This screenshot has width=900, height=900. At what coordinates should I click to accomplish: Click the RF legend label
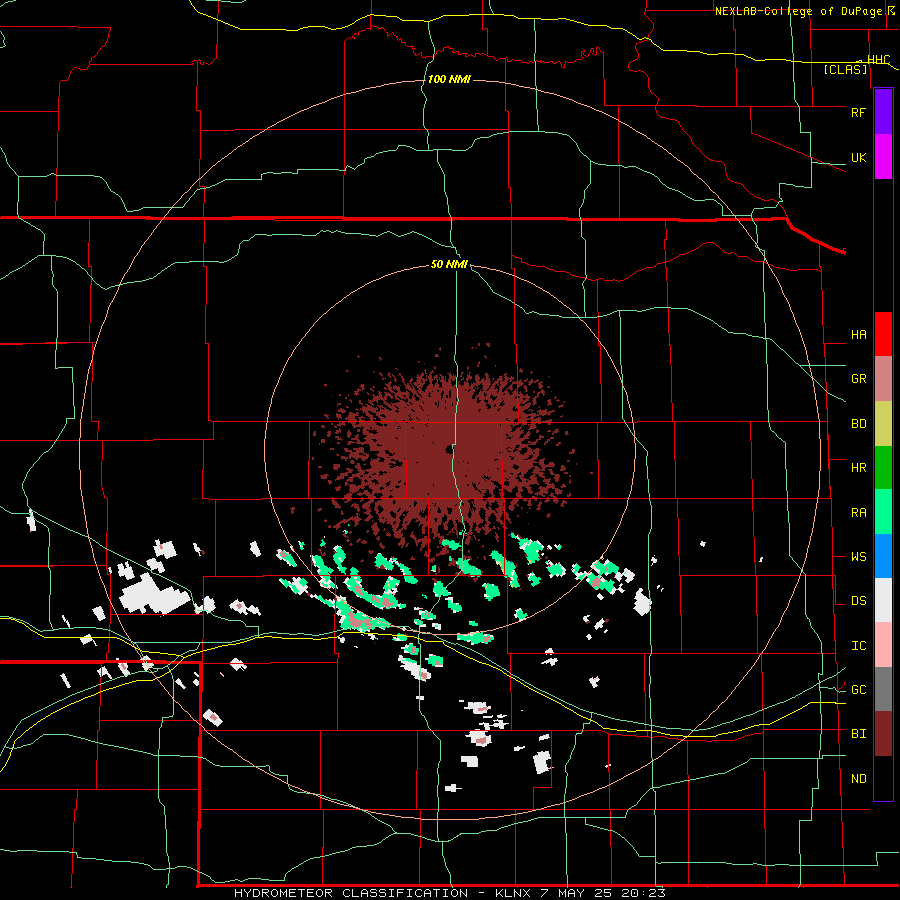pos(858,112)
